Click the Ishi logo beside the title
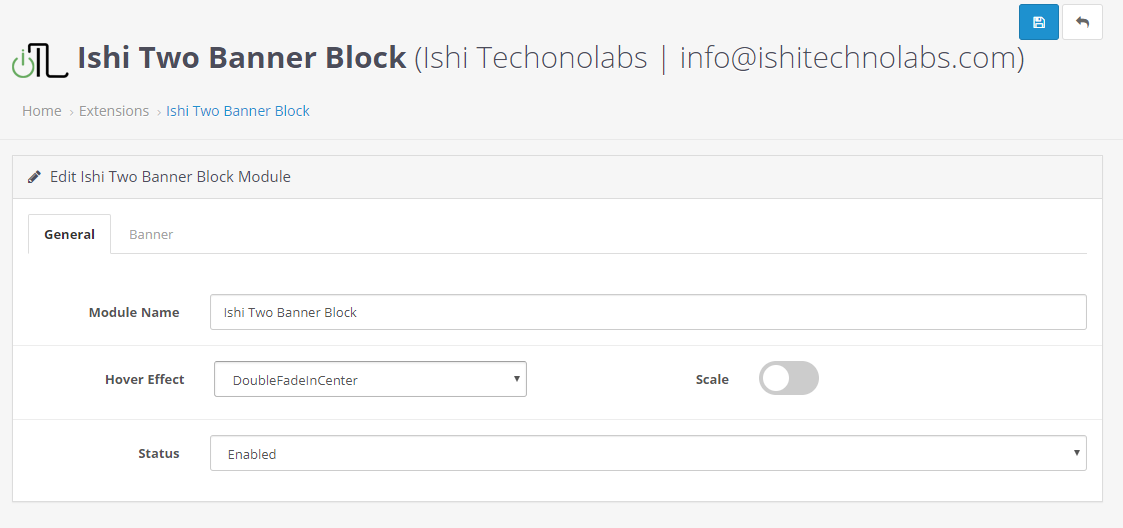The width and height of the screenshot is (1123, 528). point(39,60)
